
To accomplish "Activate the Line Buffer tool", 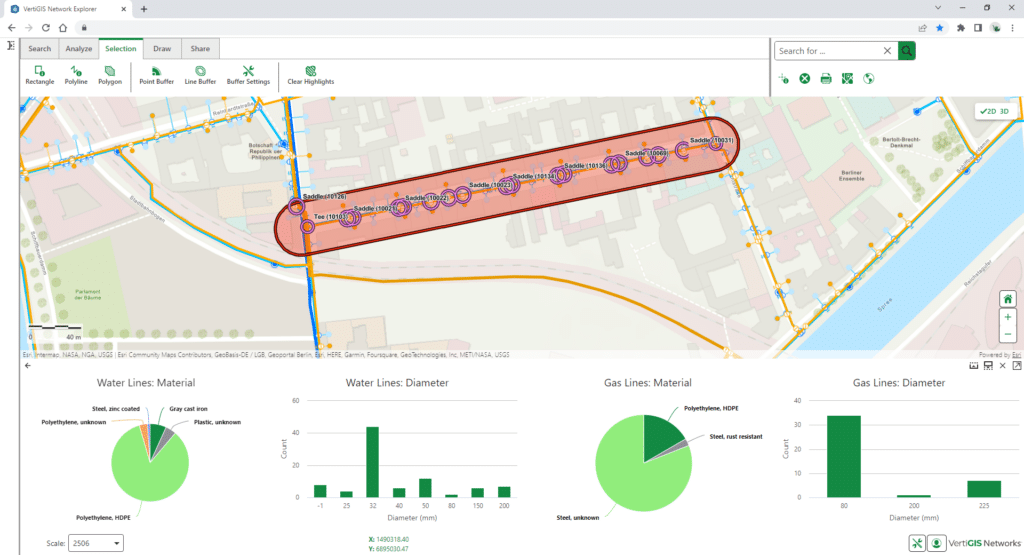I will (x=200, y=75).
